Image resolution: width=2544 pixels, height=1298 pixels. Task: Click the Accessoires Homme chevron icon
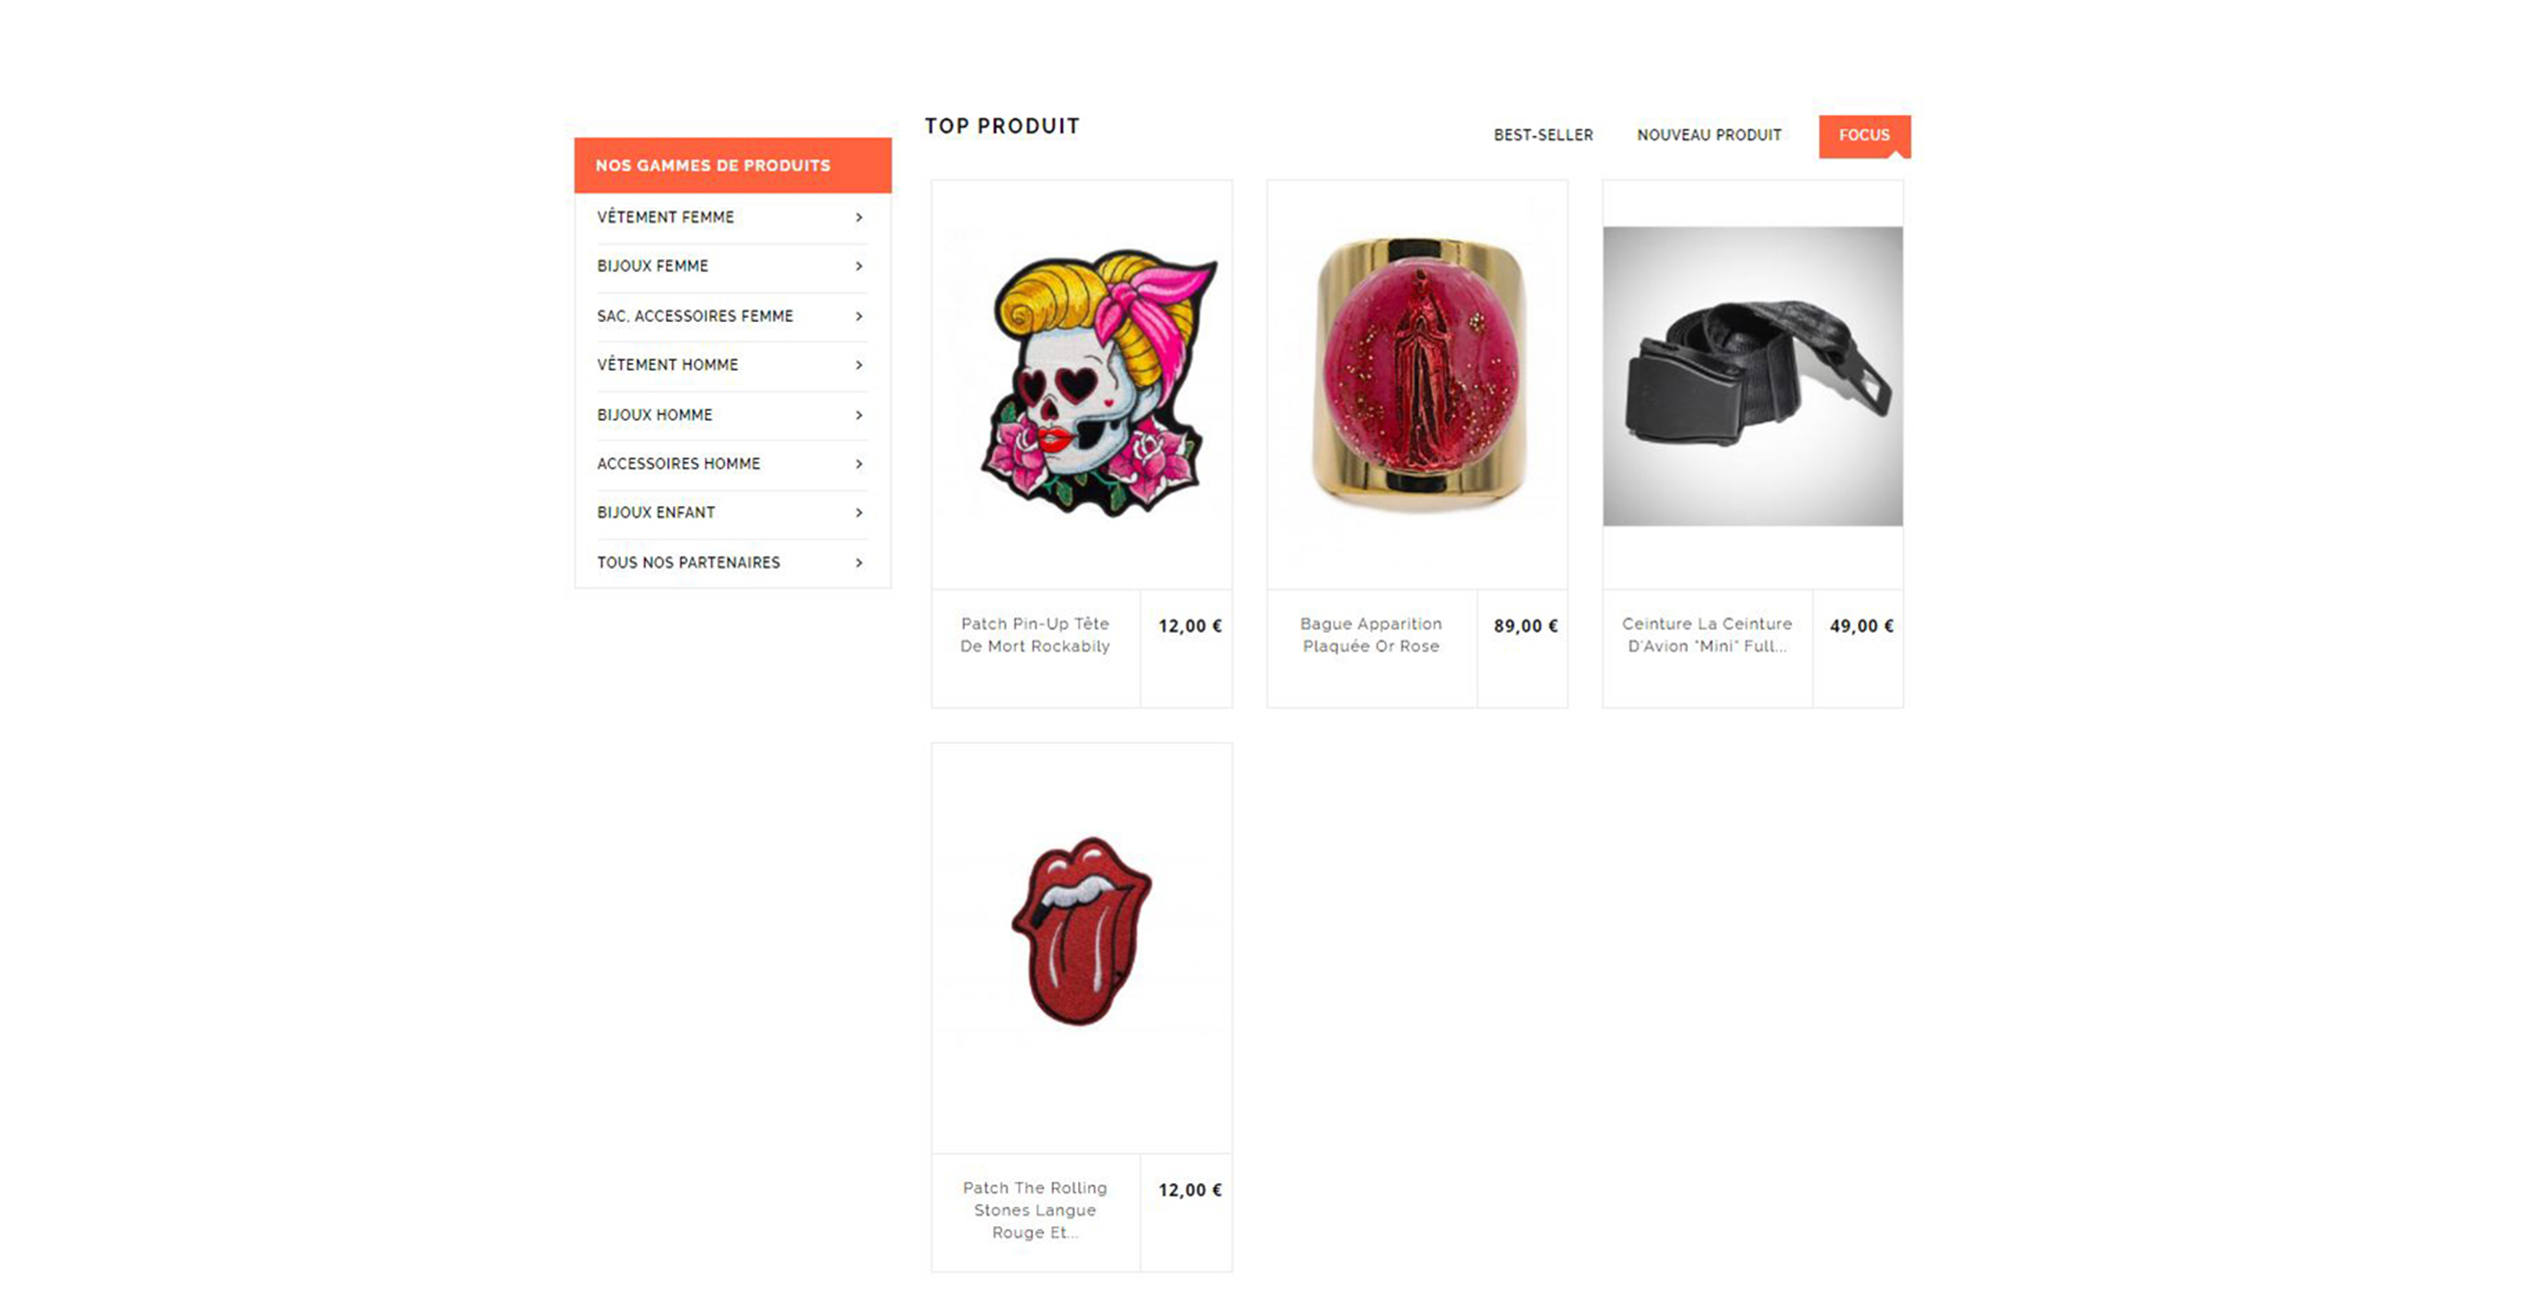pyautogui.click(x=859, y=464)
